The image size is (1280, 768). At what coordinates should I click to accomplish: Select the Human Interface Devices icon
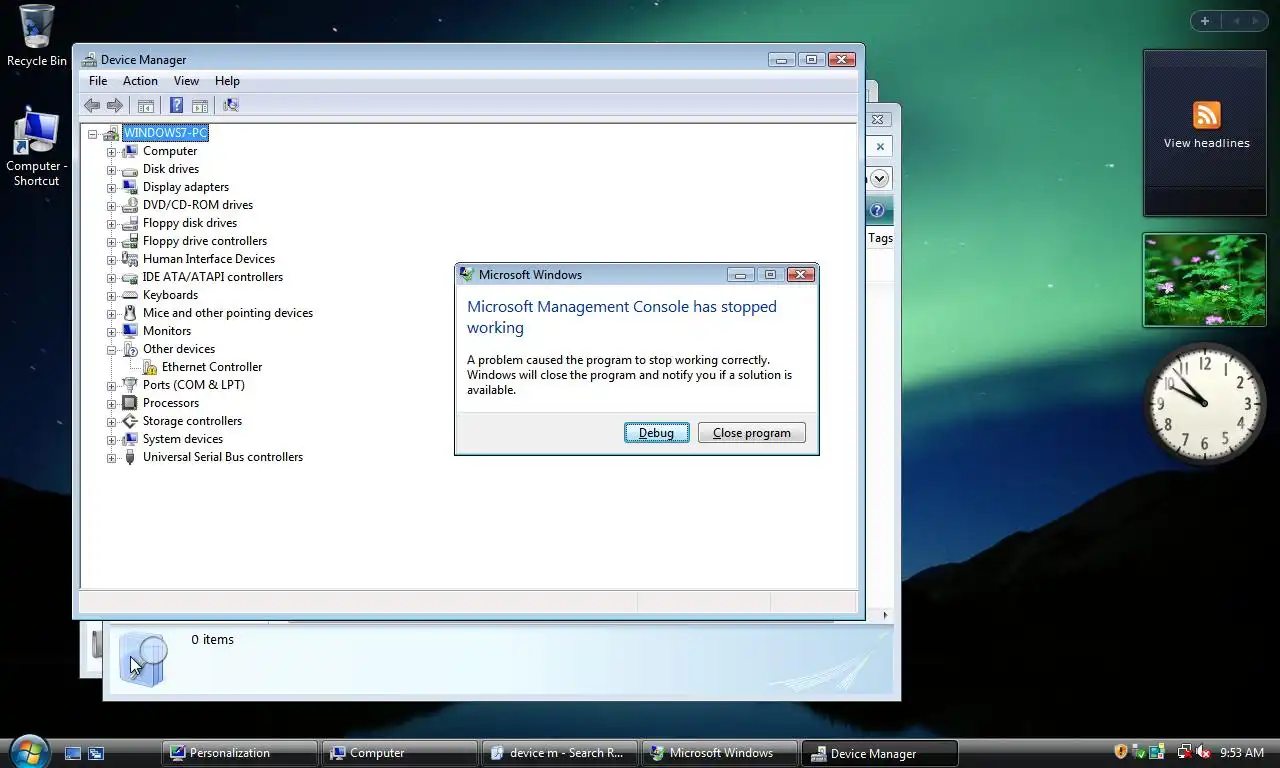130,259
